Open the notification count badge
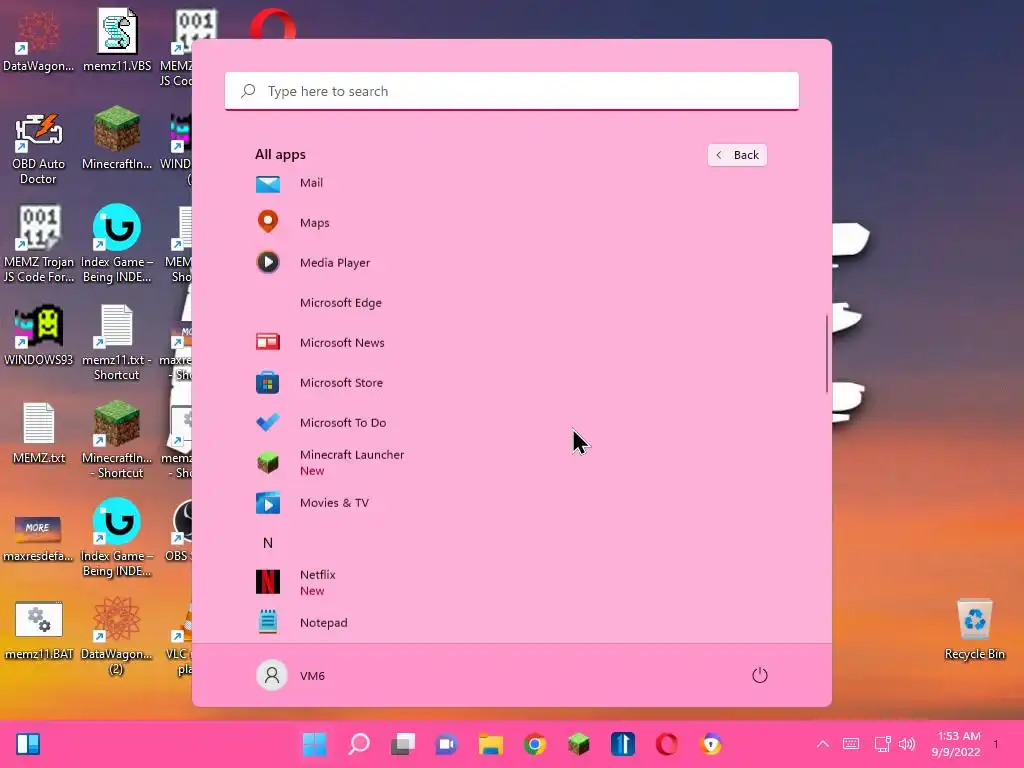The width and height of the screenshot is (1024, 768). (996, 744)
